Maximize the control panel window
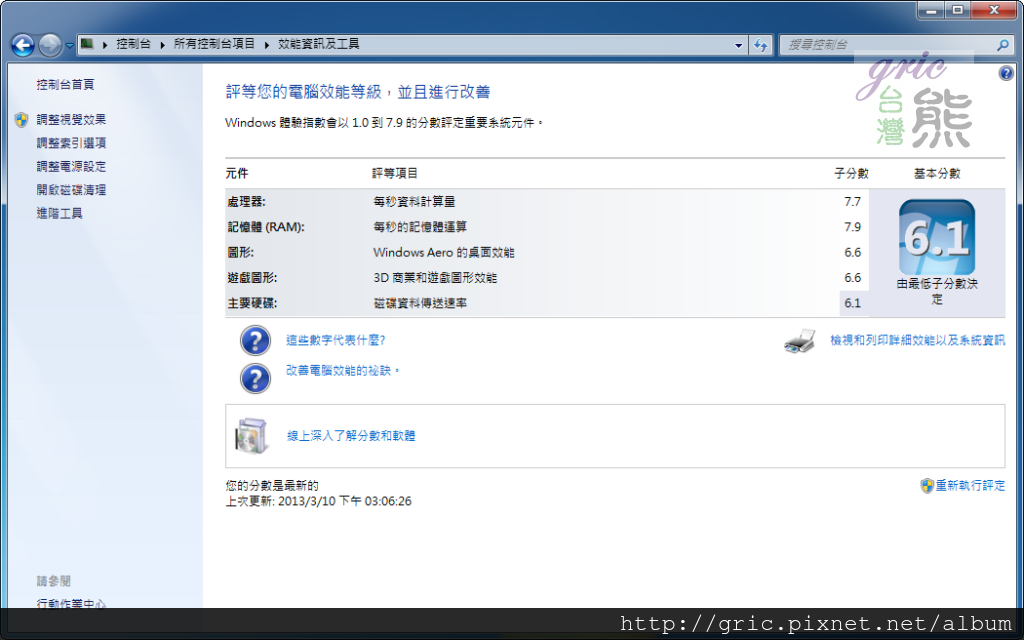The height and width of the screenshot is (640, 1024). tap(958, 10)
